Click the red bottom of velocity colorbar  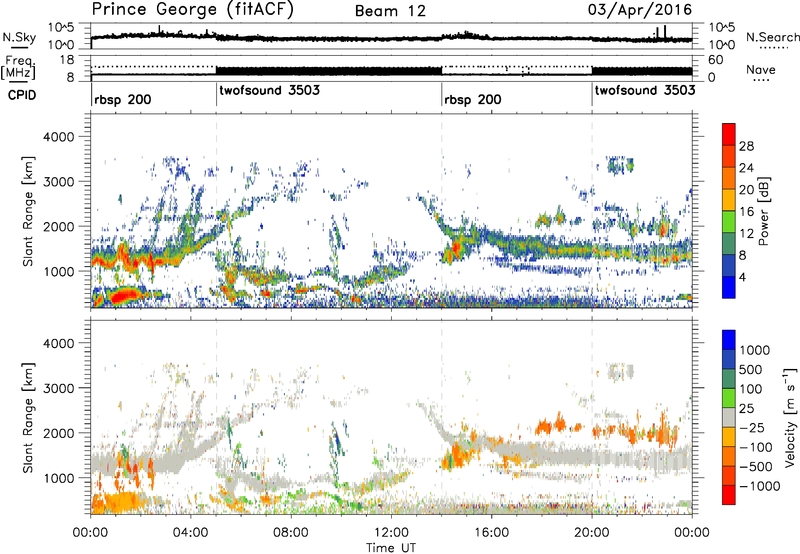click(x=729, y=495)
